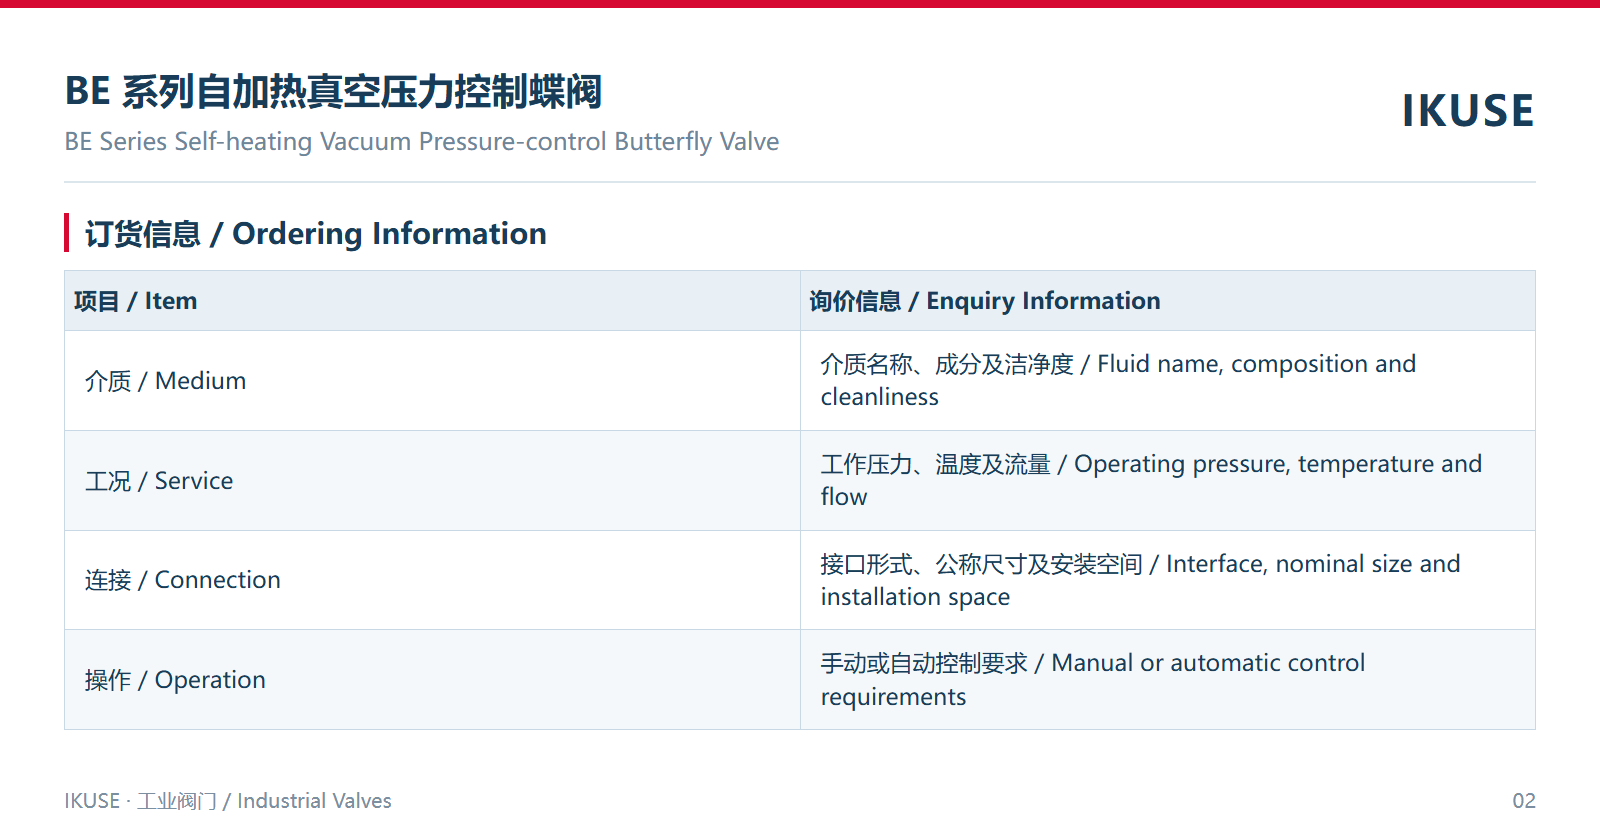Click the Ordering Information section heading
The image size is (1600, 840).
(315, 234)
